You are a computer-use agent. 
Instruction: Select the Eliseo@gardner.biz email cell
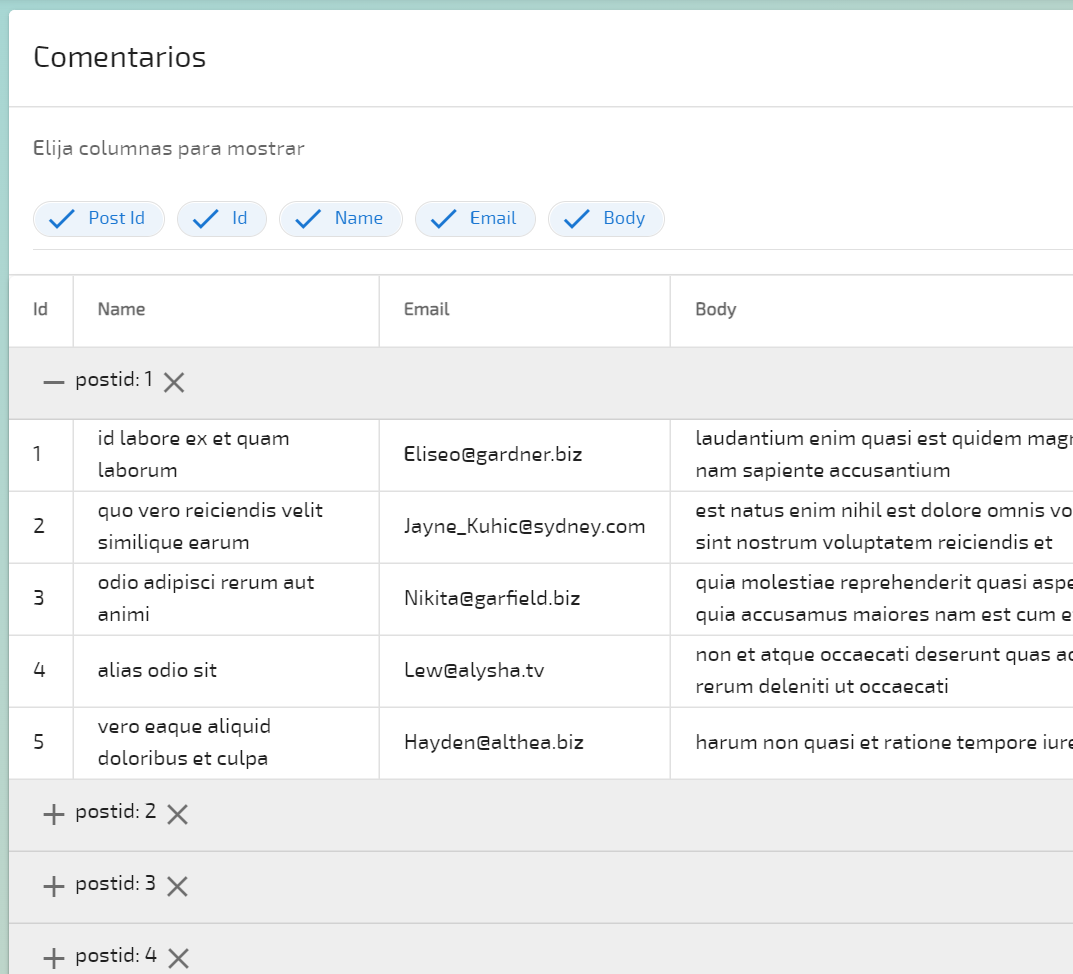[493, 455]
